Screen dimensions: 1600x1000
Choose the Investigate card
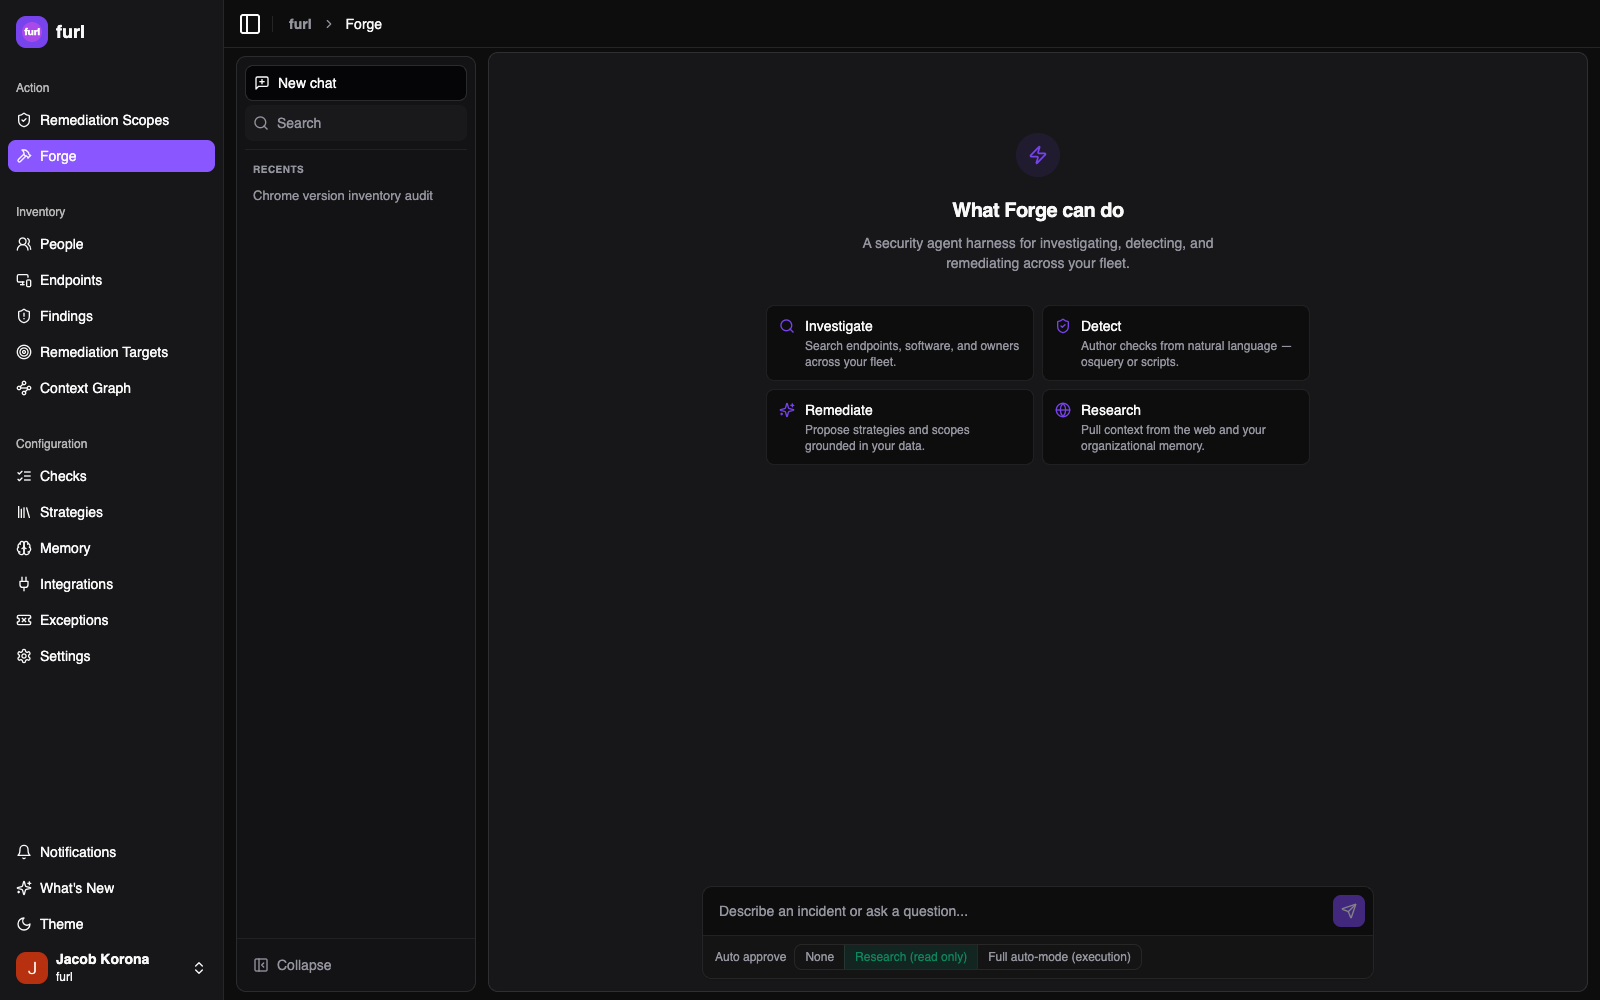click(x=900, y=343)
